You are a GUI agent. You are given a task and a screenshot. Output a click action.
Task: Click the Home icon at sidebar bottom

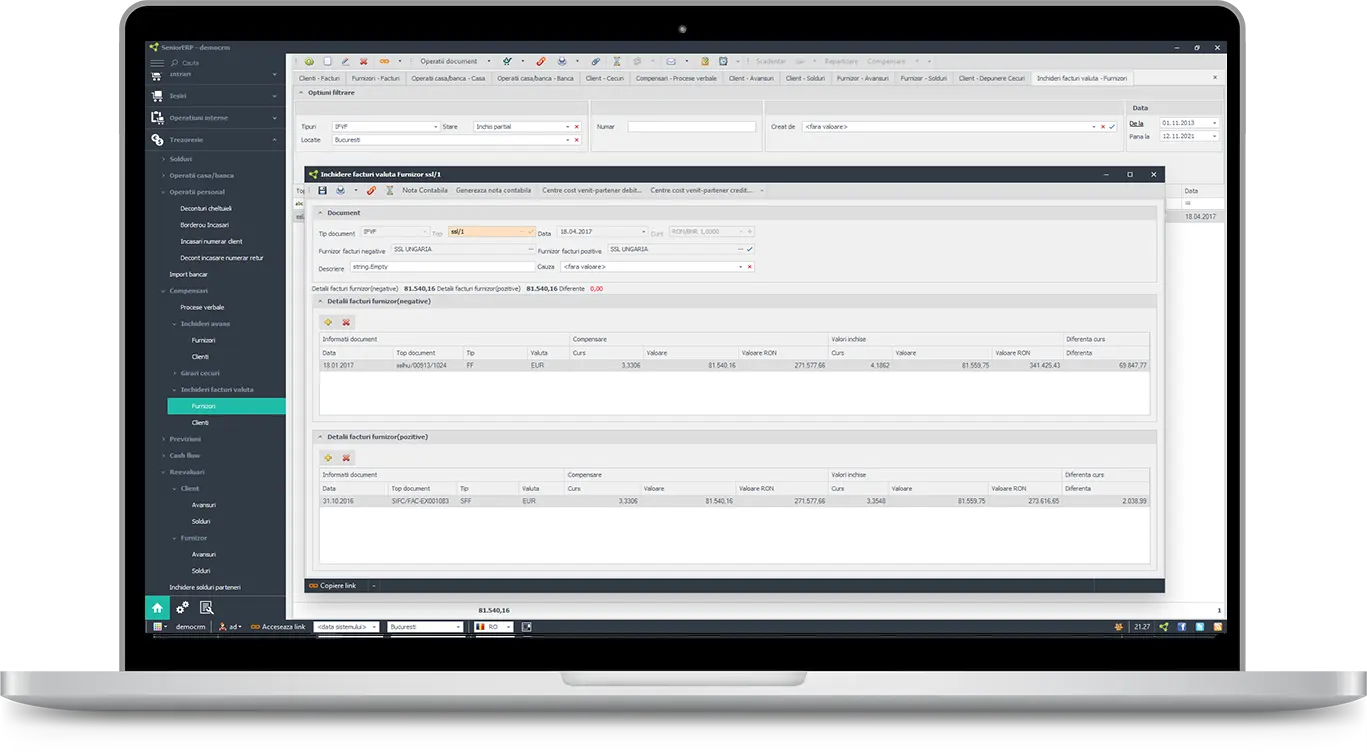click(x=157, y=607)
